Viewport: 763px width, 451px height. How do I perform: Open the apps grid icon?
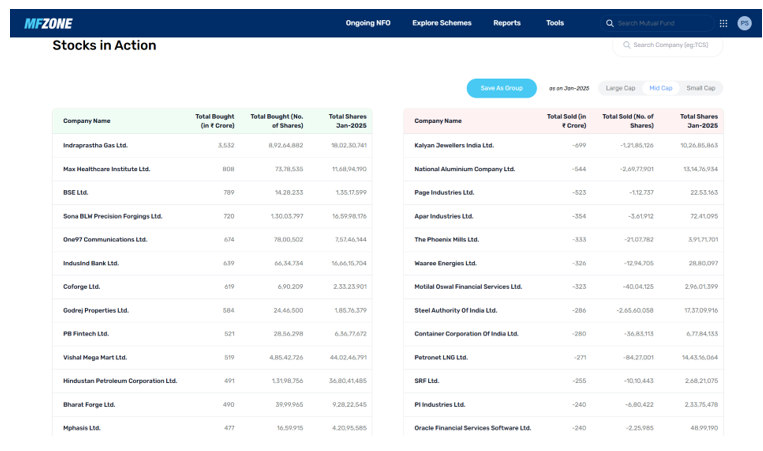pos(723,23)
